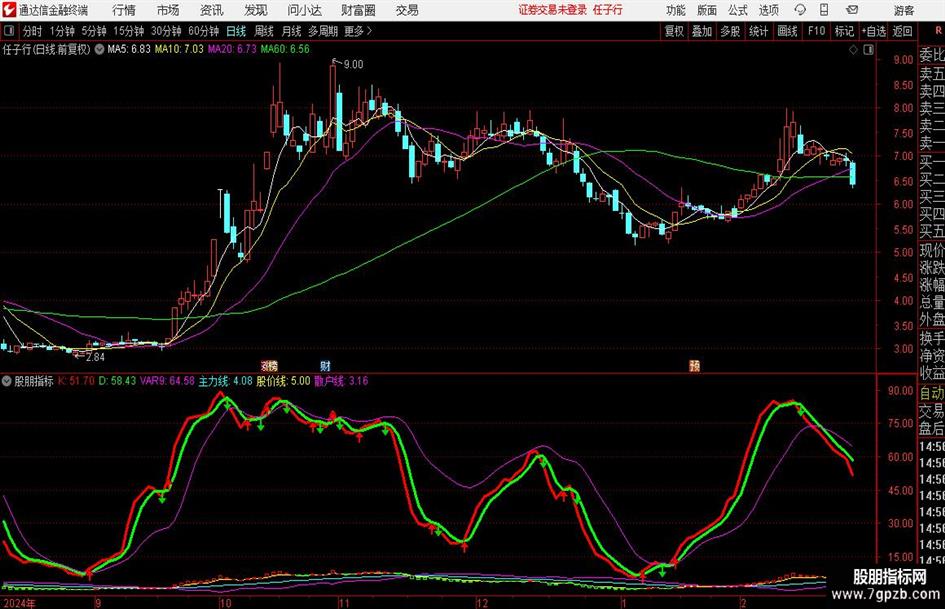The width and height of the screenshot is (945, 609).
Task: Click the 游客 guest account label
Action: coord(904,10)
